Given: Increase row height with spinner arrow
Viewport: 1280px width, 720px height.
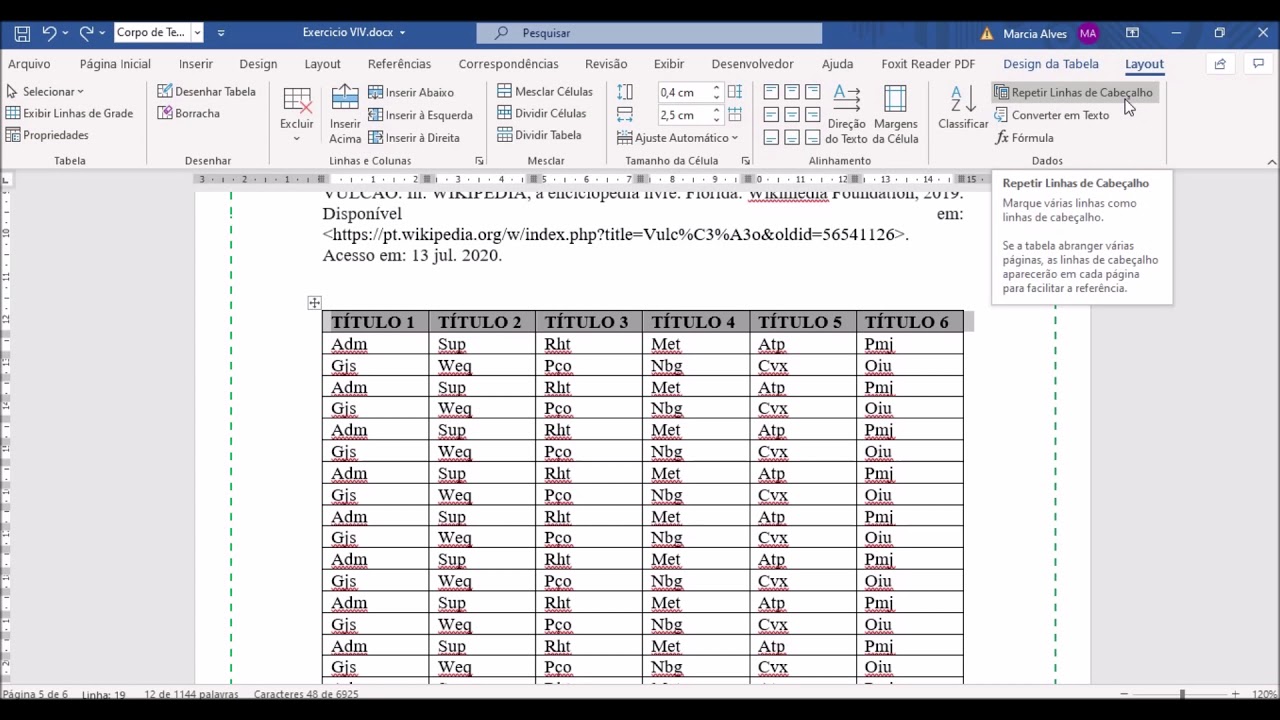Looking at the screenshot, I should (x=716, y=88).
